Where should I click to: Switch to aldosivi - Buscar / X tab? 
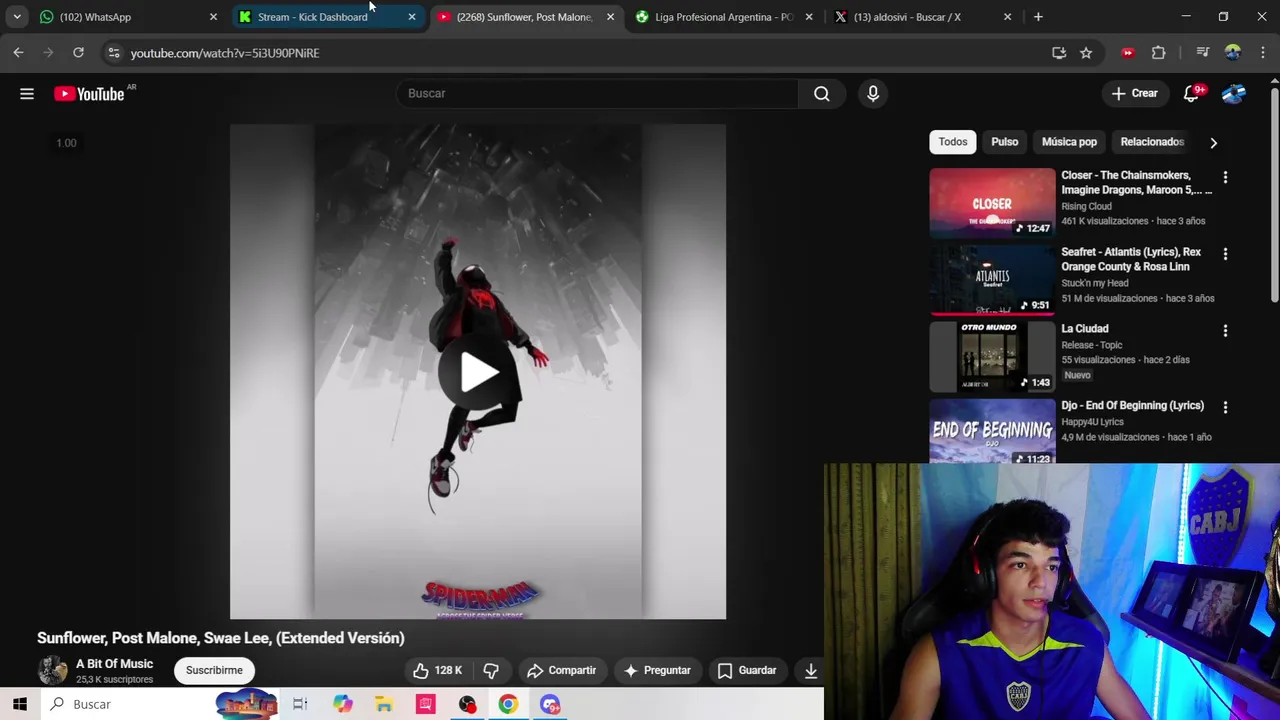(x=922, y=17)
